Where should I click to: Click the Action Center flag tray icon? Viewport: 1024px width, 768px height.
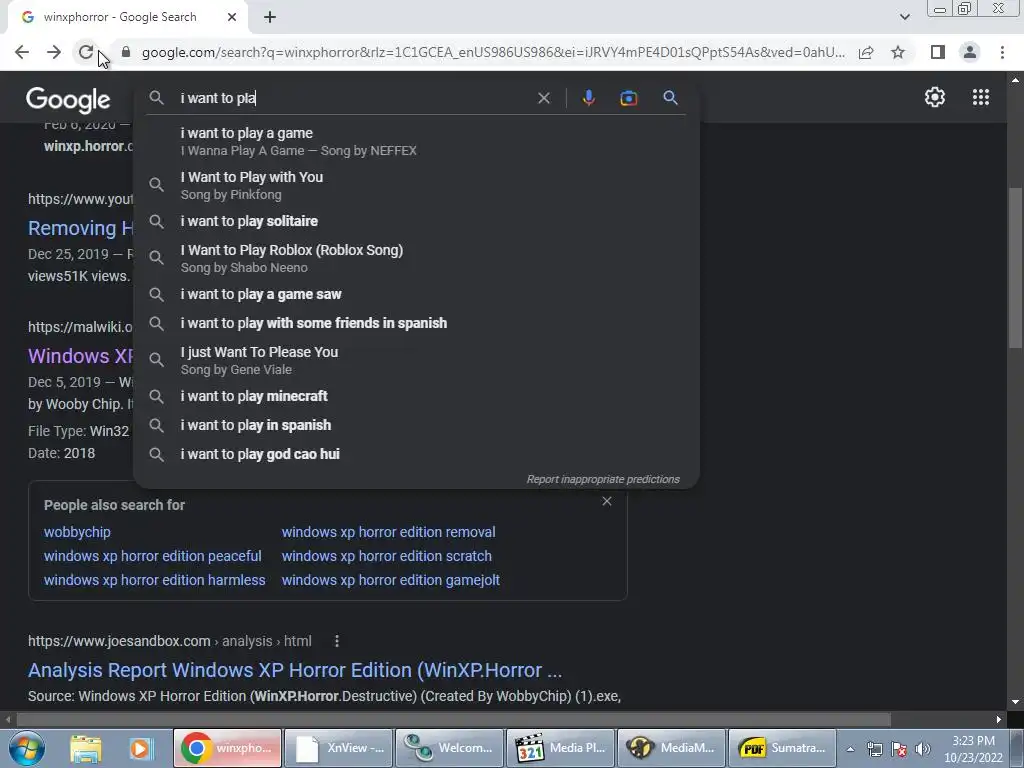pos(899,749)
